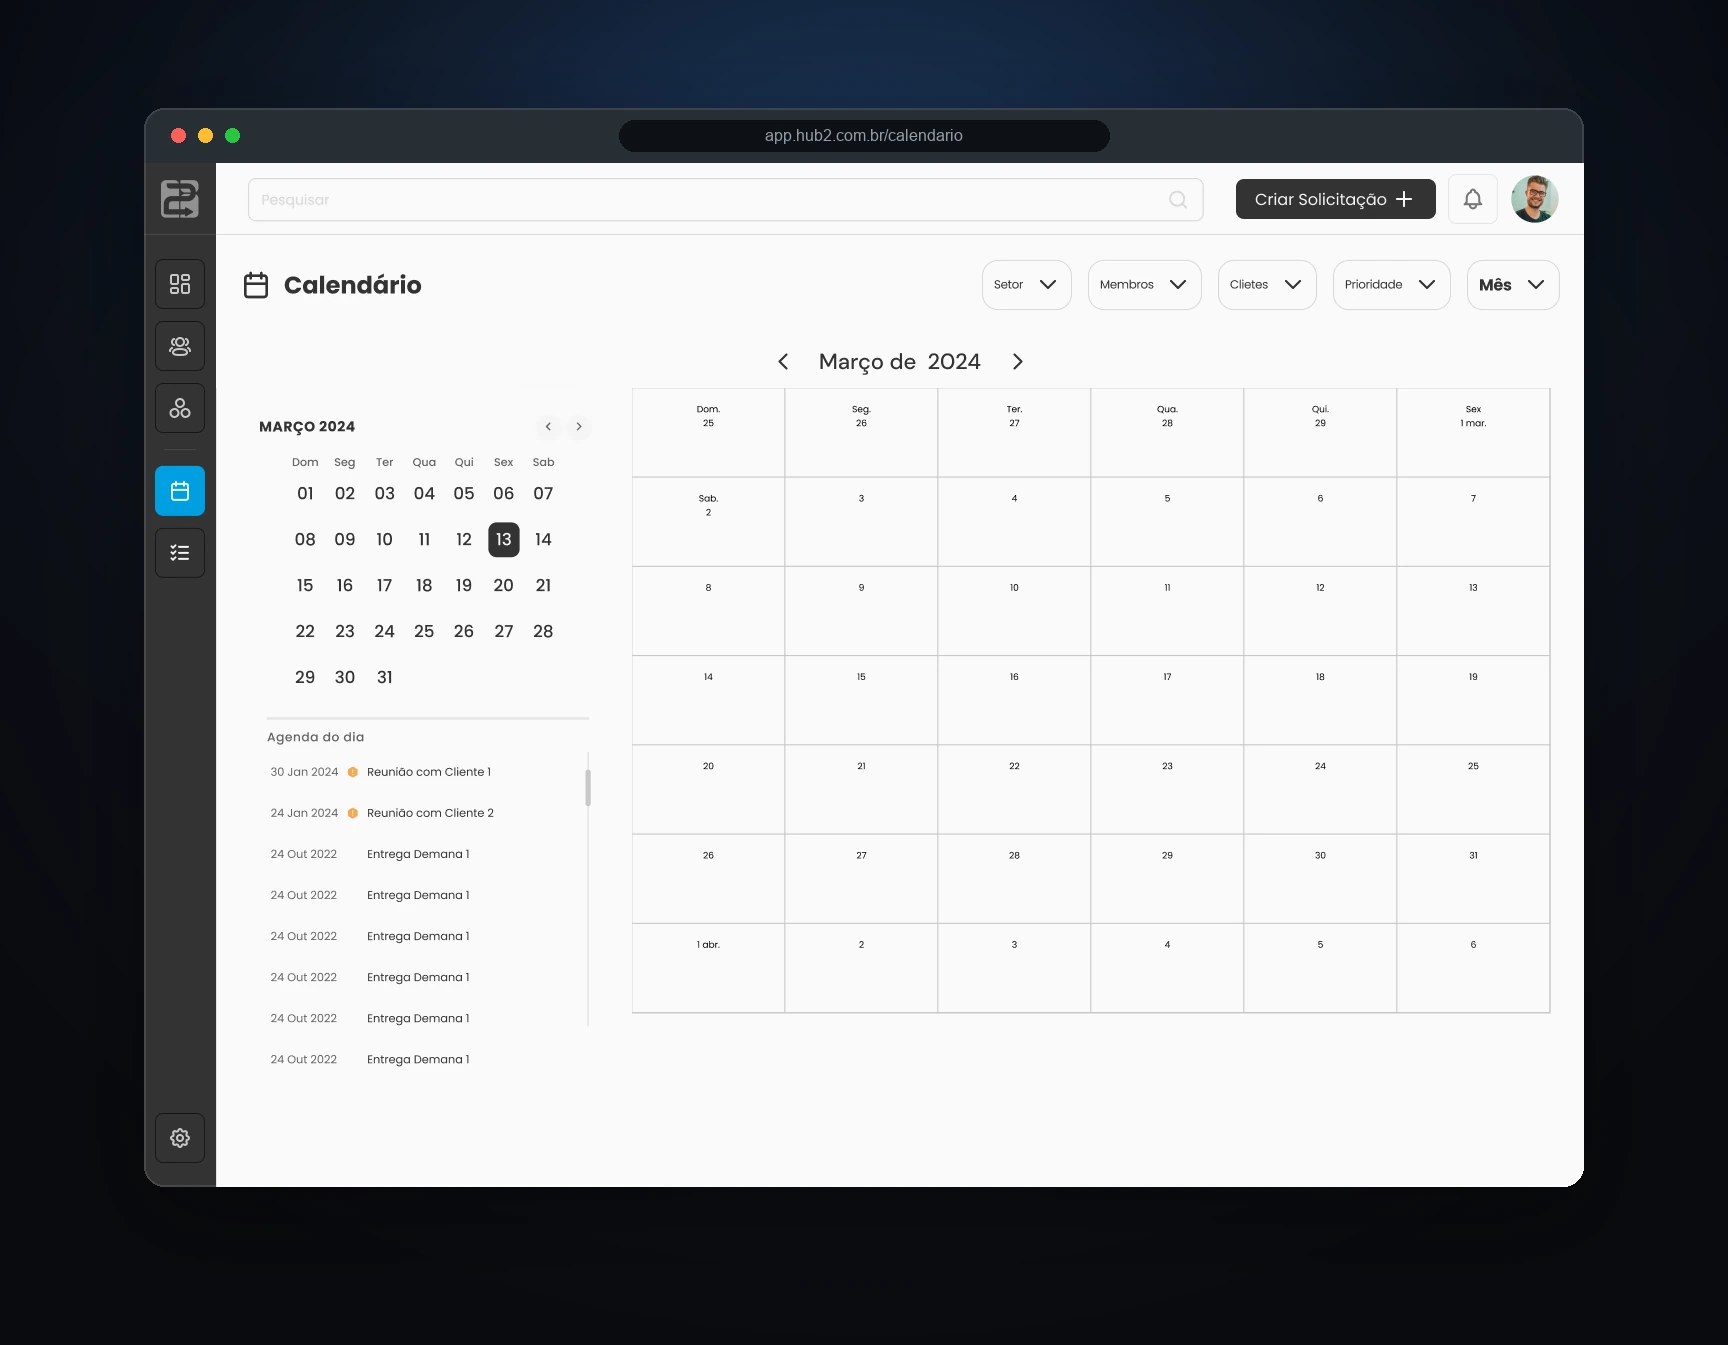The height and width of the screenshot is (1345, 1728).
Task: Select day 29 in mini calendar
Action: click(305, 677)
